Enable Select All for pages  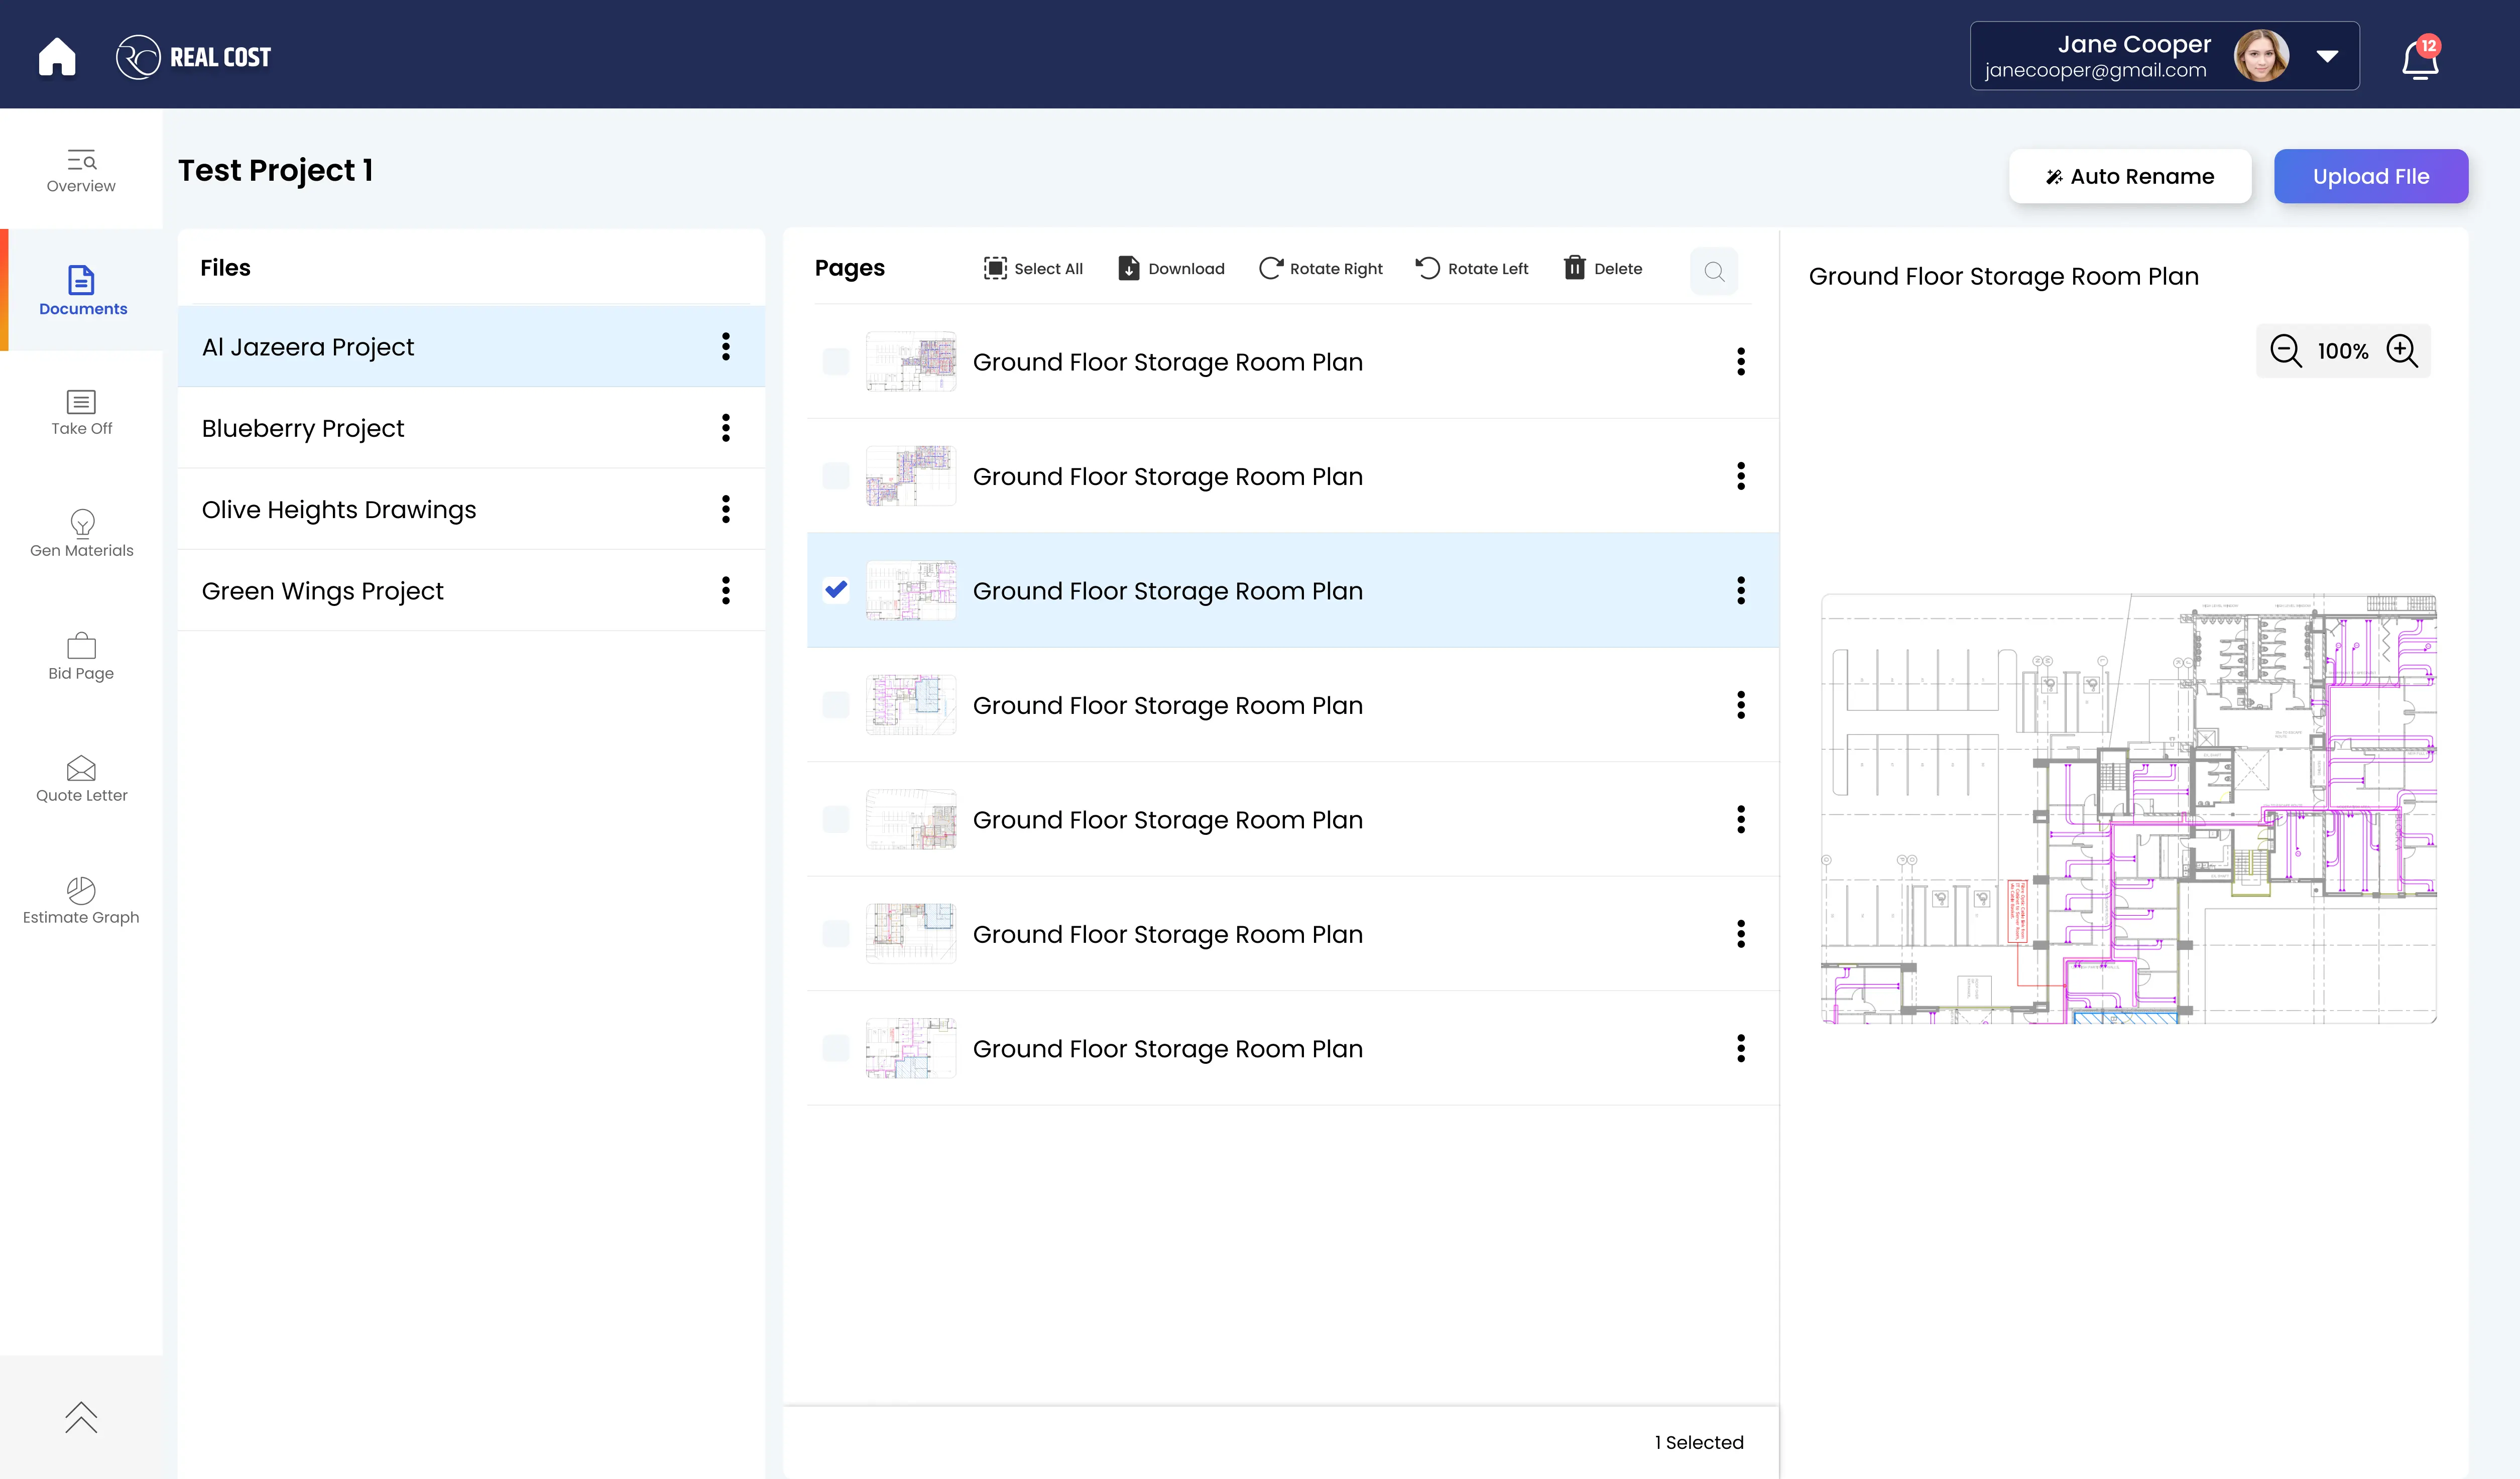(1032, 268)
